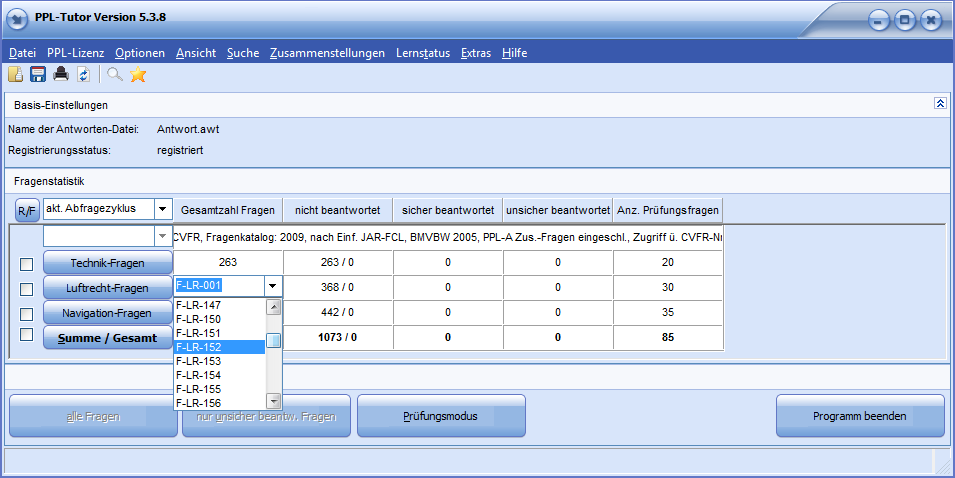Click the Anz. Prüfungsfragen column header
Viewport: 955px width, 478px height.
click(x=668, y=210)
